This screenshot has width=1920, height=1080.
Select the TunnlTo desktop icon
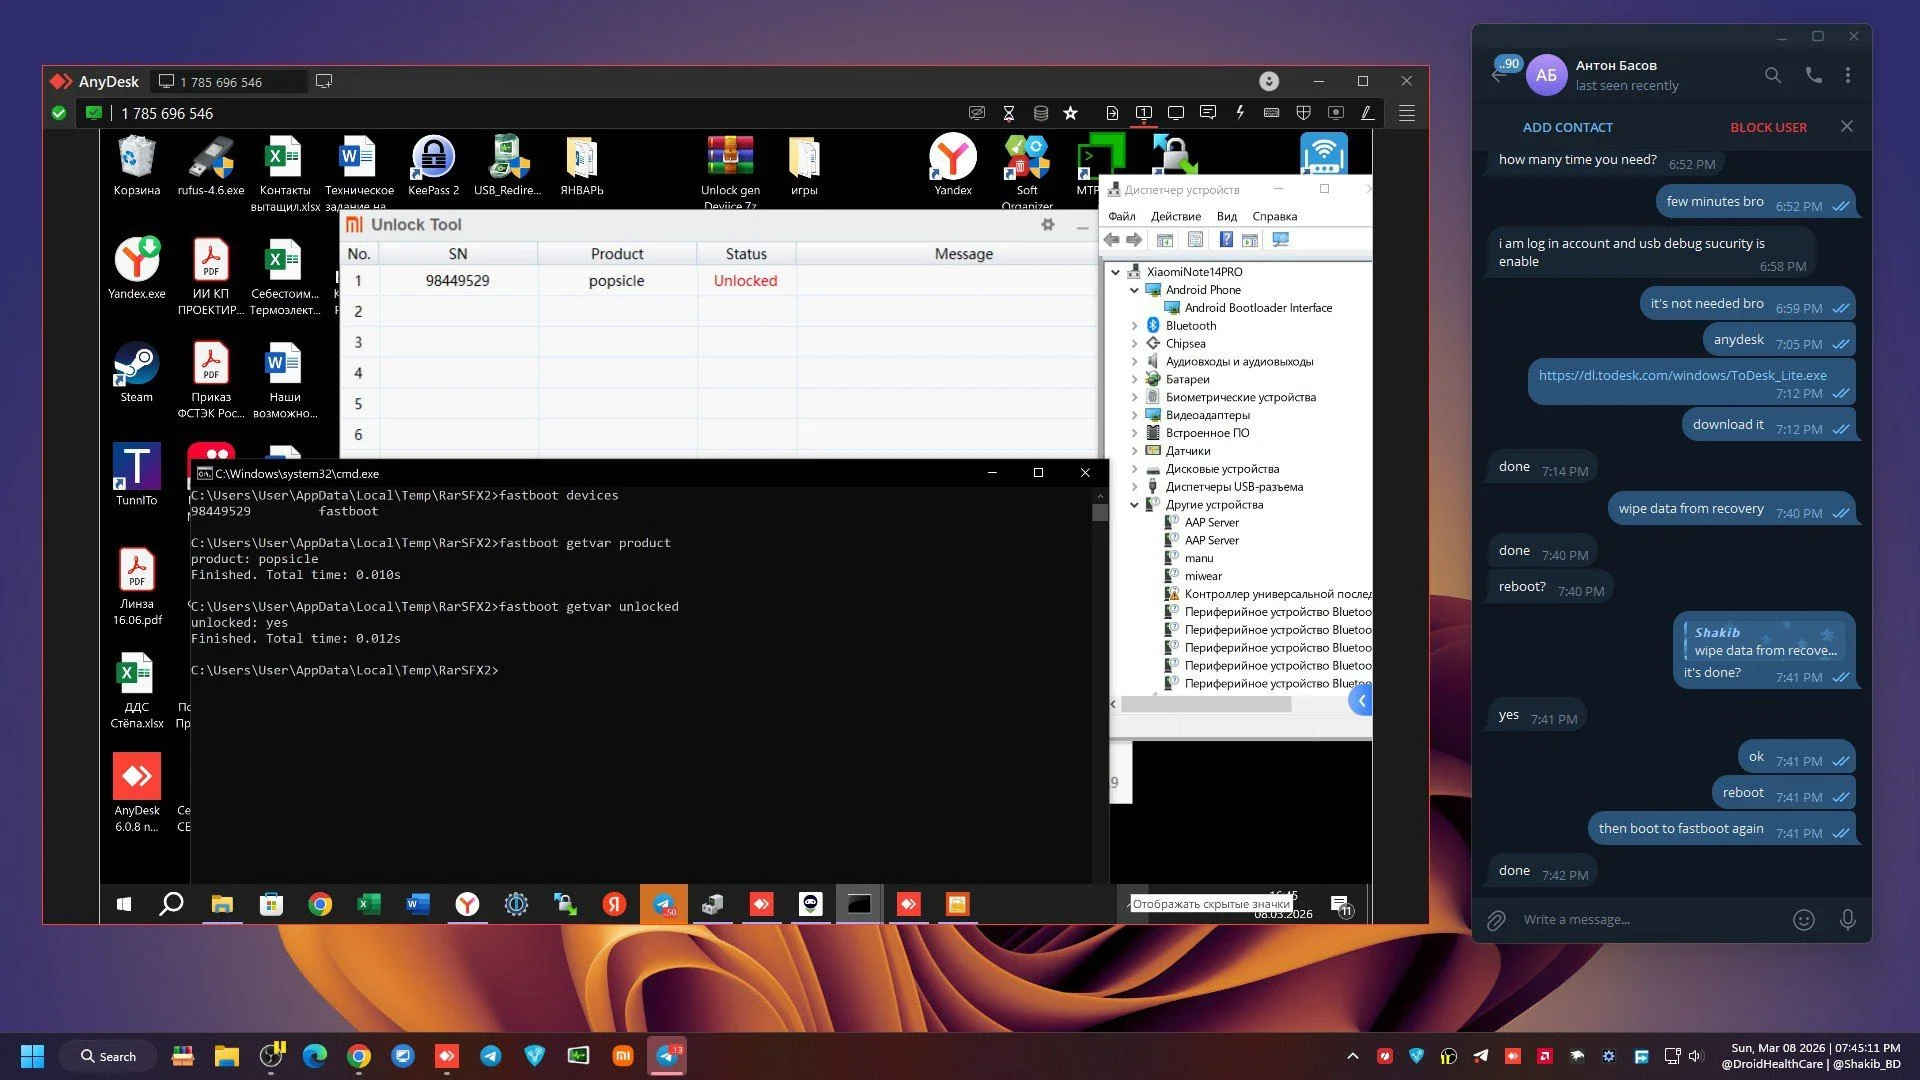click(x=136, y=475)
